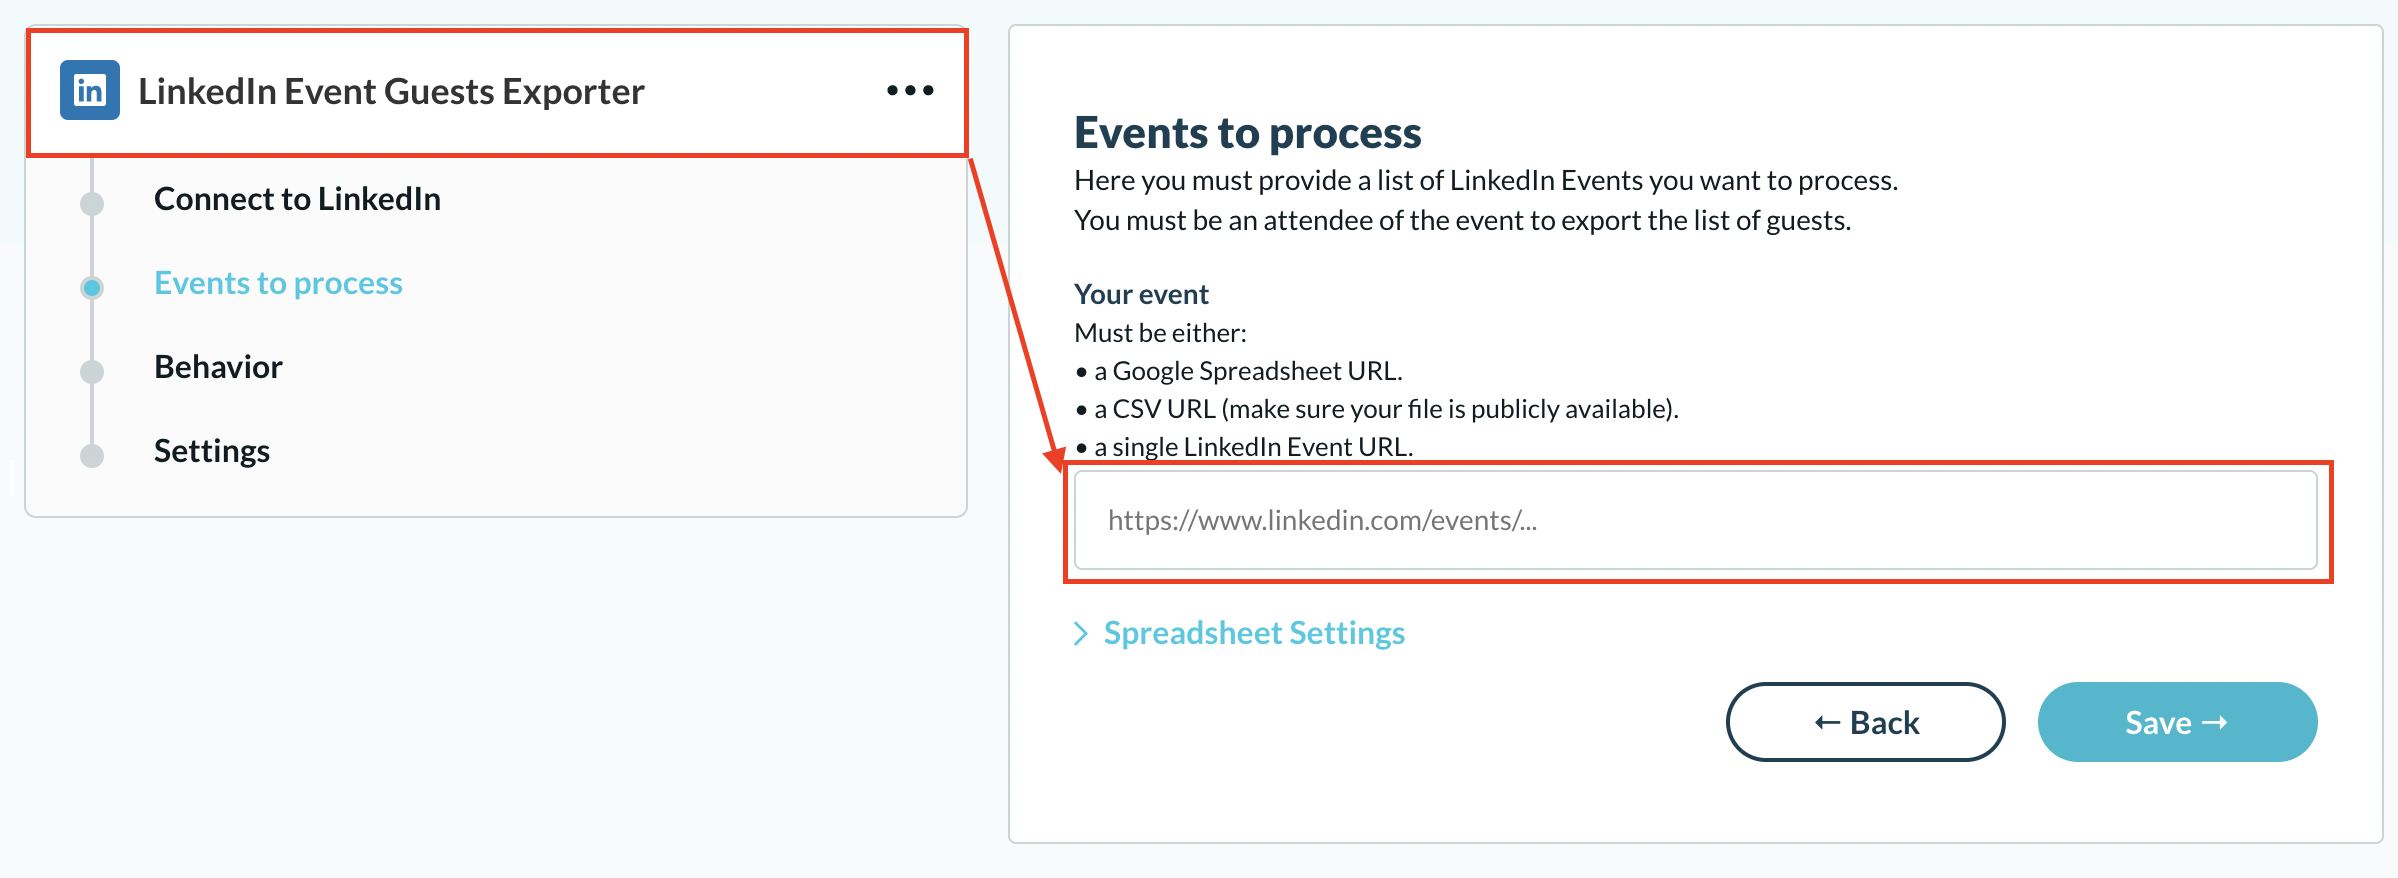Focus the LinkedIn event URL field
This screenshot has width=2398, height=878.
tap(1695, 520)
